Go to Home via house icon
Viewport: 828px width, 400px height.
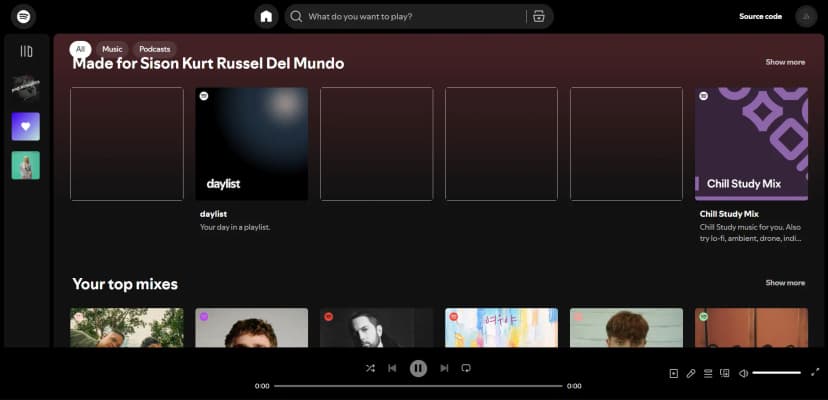coord(266,16)
